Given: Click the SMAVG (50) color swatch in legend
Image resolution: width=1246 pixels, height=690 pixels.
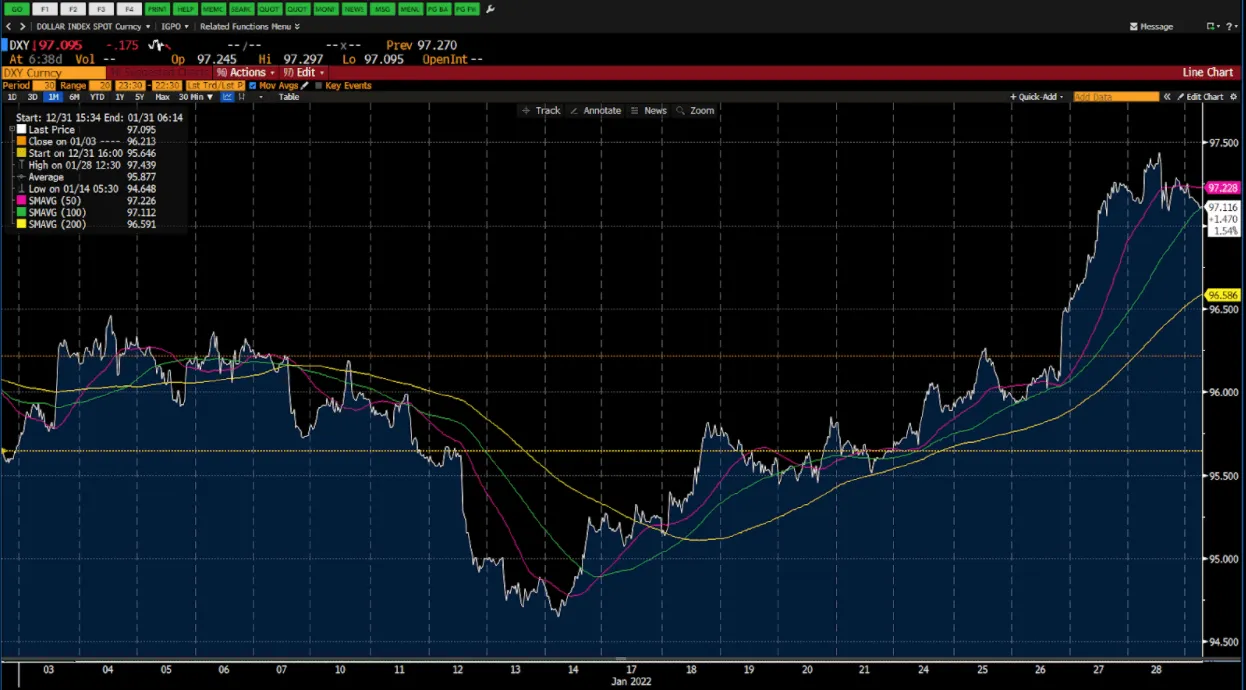Looking at the screenshot, I should [21, 200].
